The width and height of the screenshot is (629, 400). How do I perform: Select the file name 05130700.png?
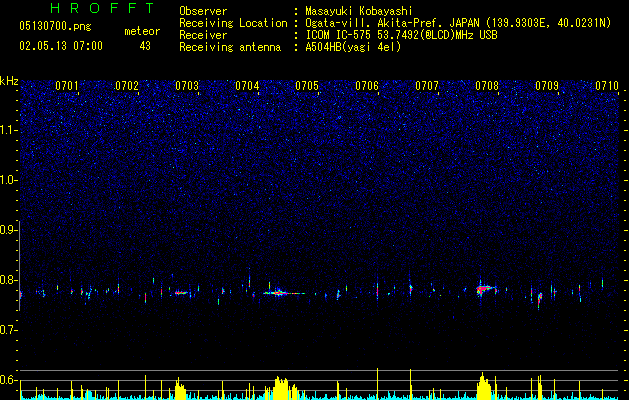point(55,26)
